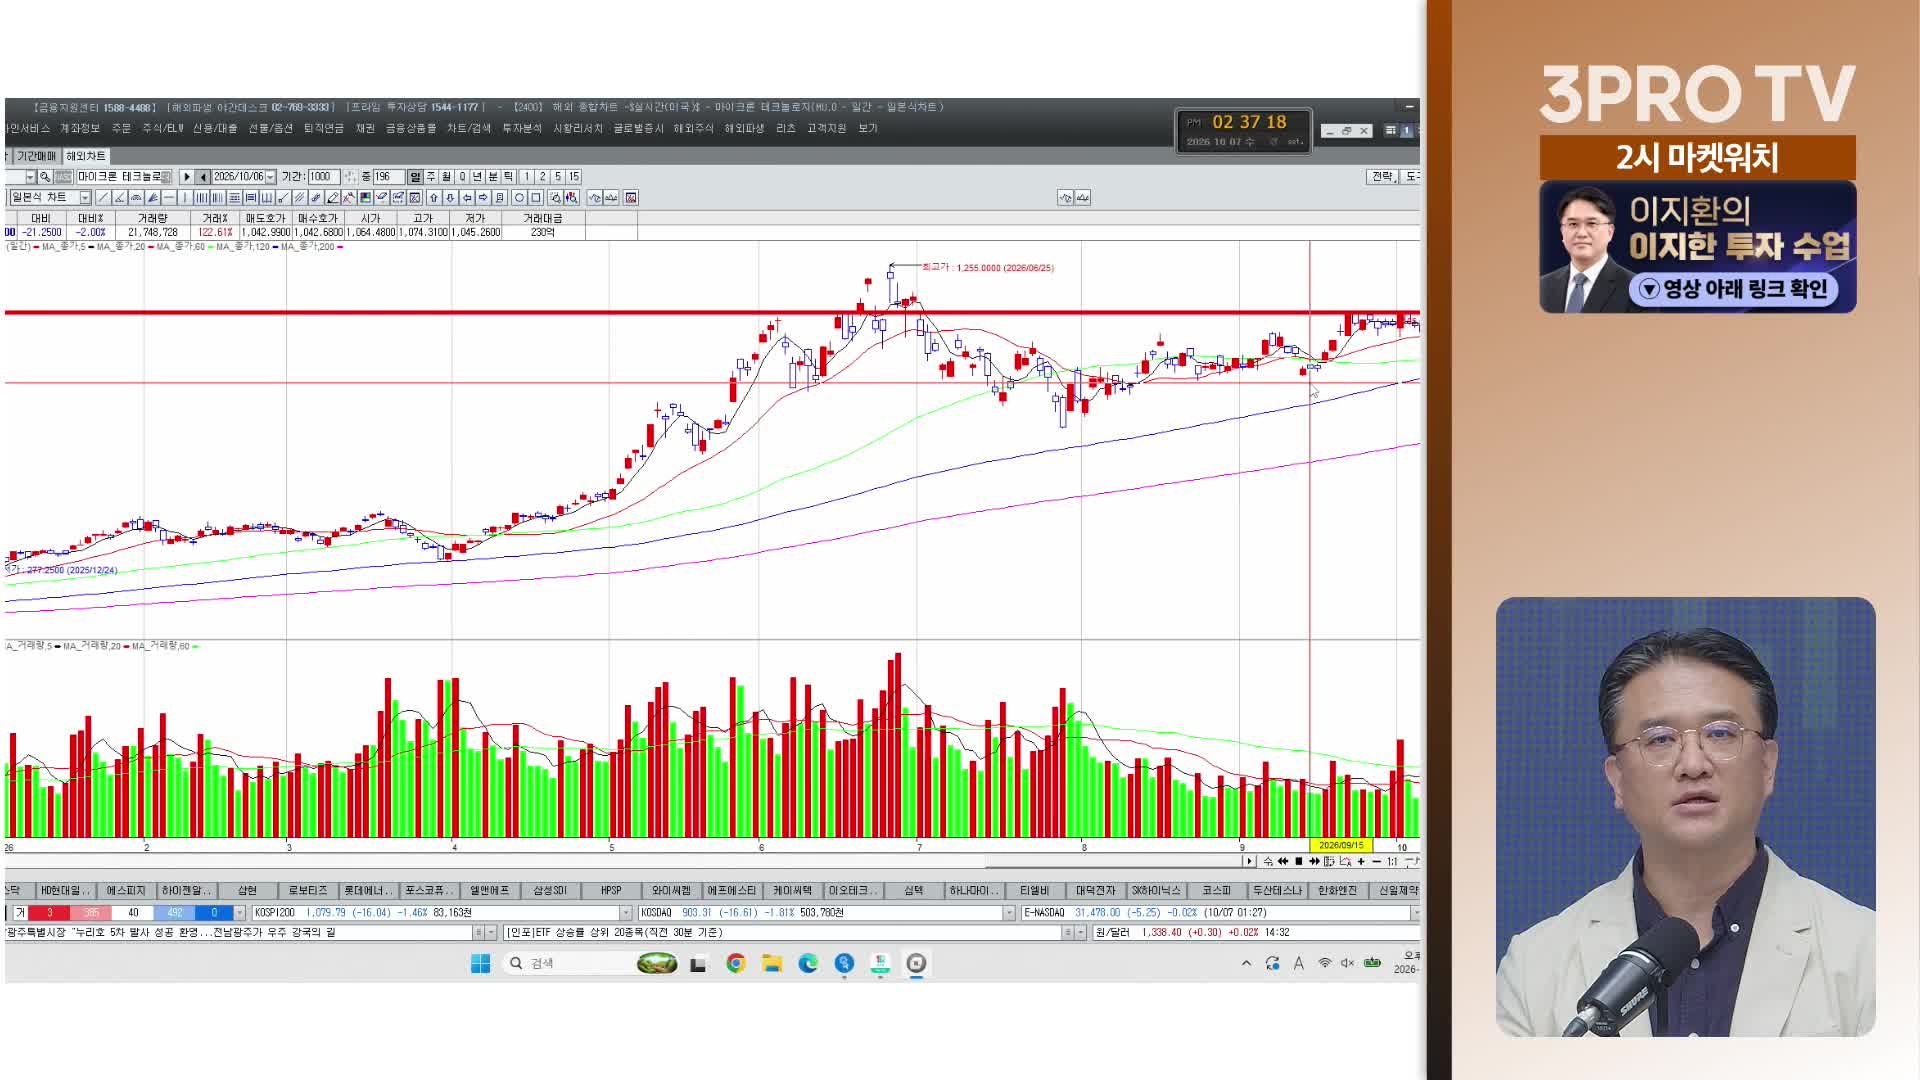Image resolution: width=1920 pixels, height=1080 pixels.
Task: Open the 해외주식 menu
Action: [693, 129]
